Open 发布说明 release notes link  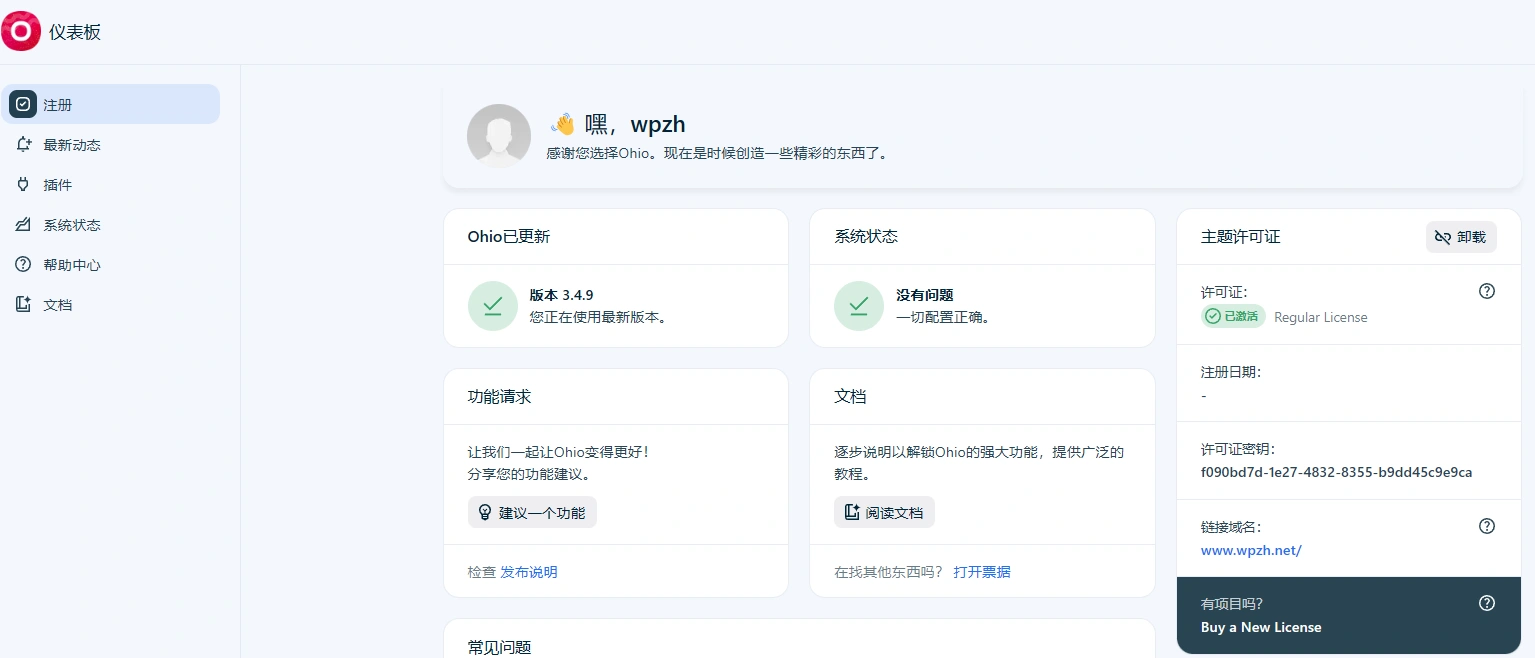tap(530, 572)
